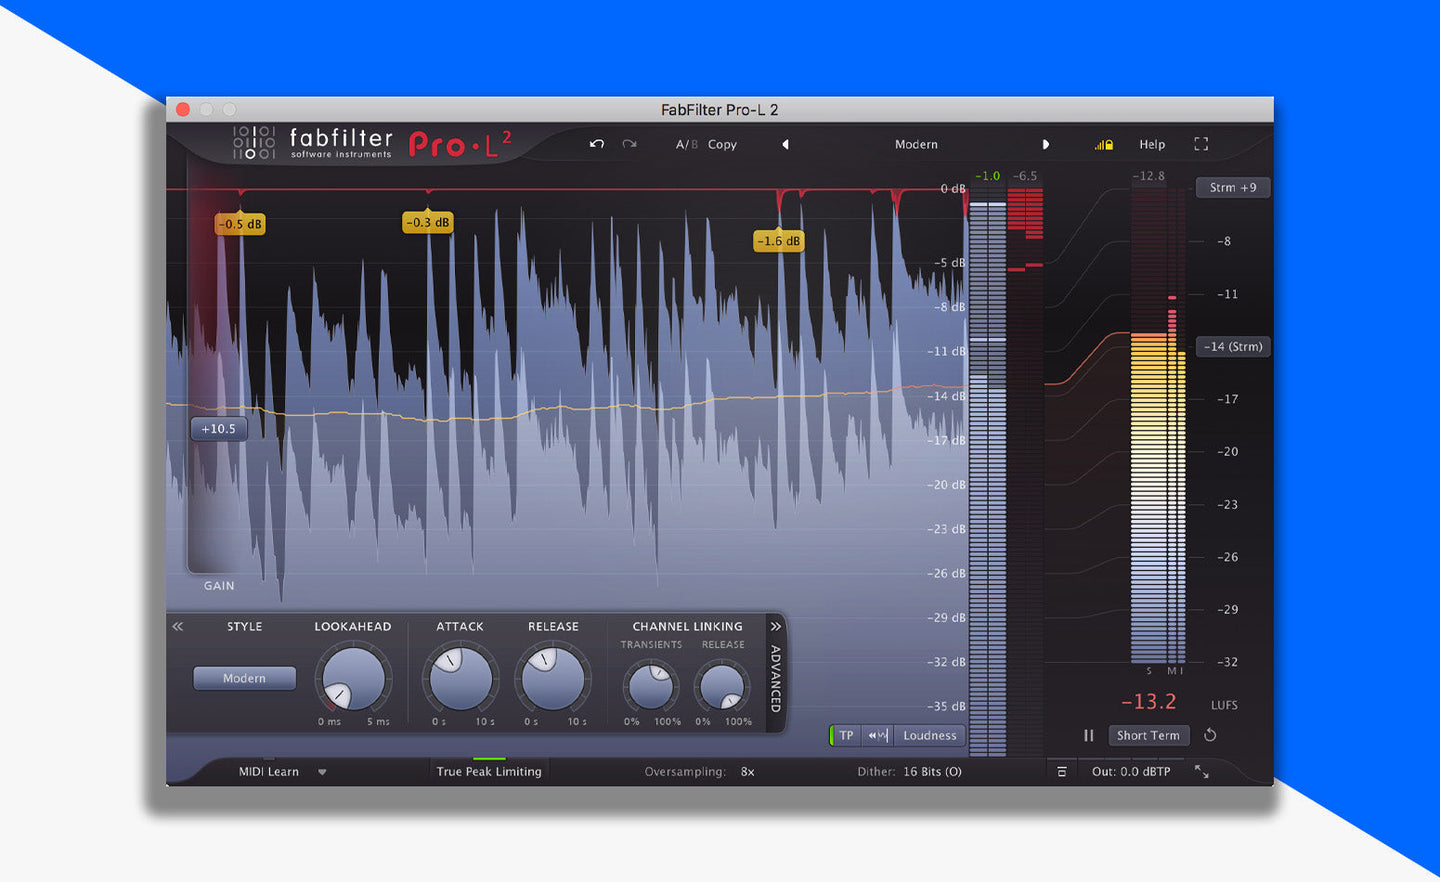Click the -1.0 gain reduction readout

point(987,176)
